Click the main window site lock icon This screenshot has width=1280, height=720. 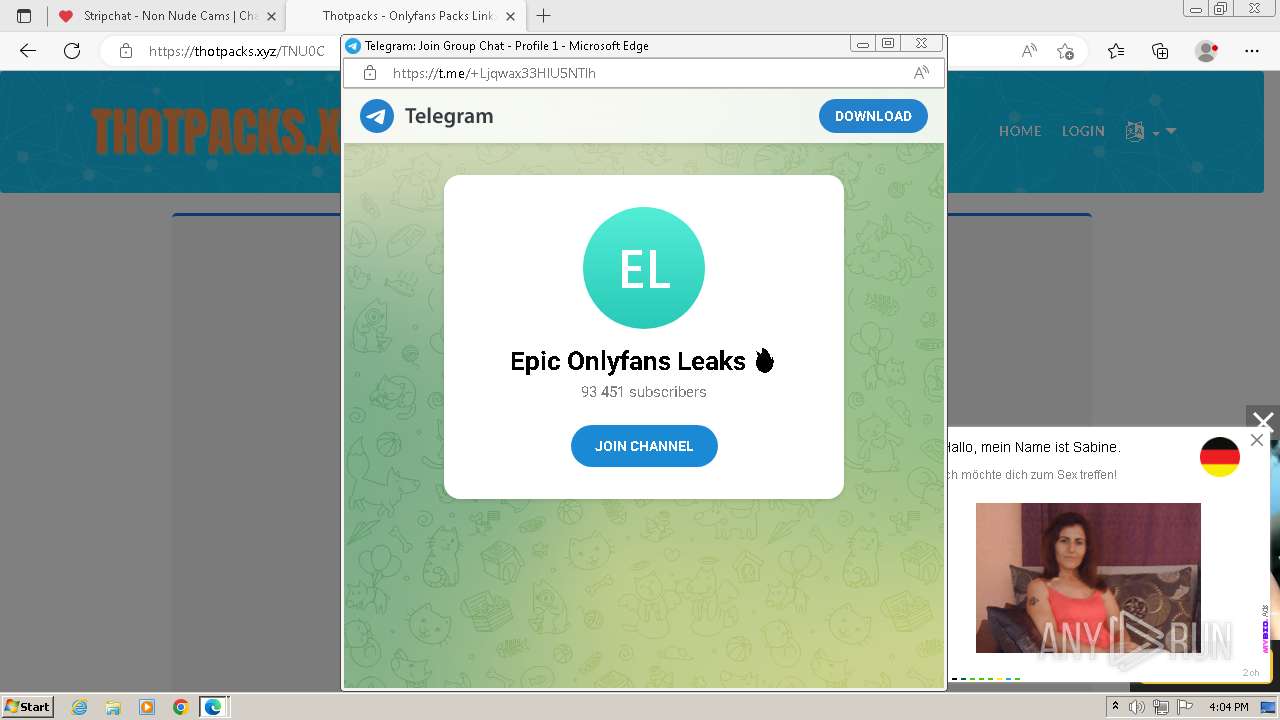point(126,51)
